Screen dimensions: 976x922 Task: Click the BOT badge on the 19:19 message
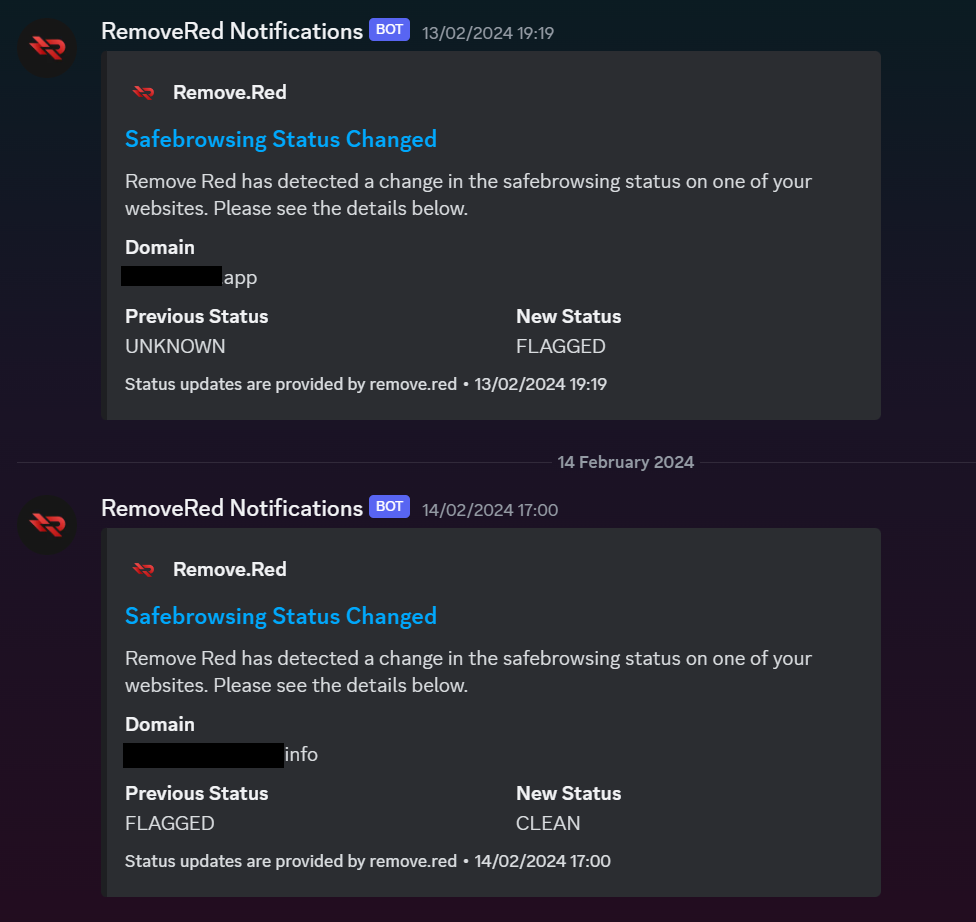[x=389, y=30]
